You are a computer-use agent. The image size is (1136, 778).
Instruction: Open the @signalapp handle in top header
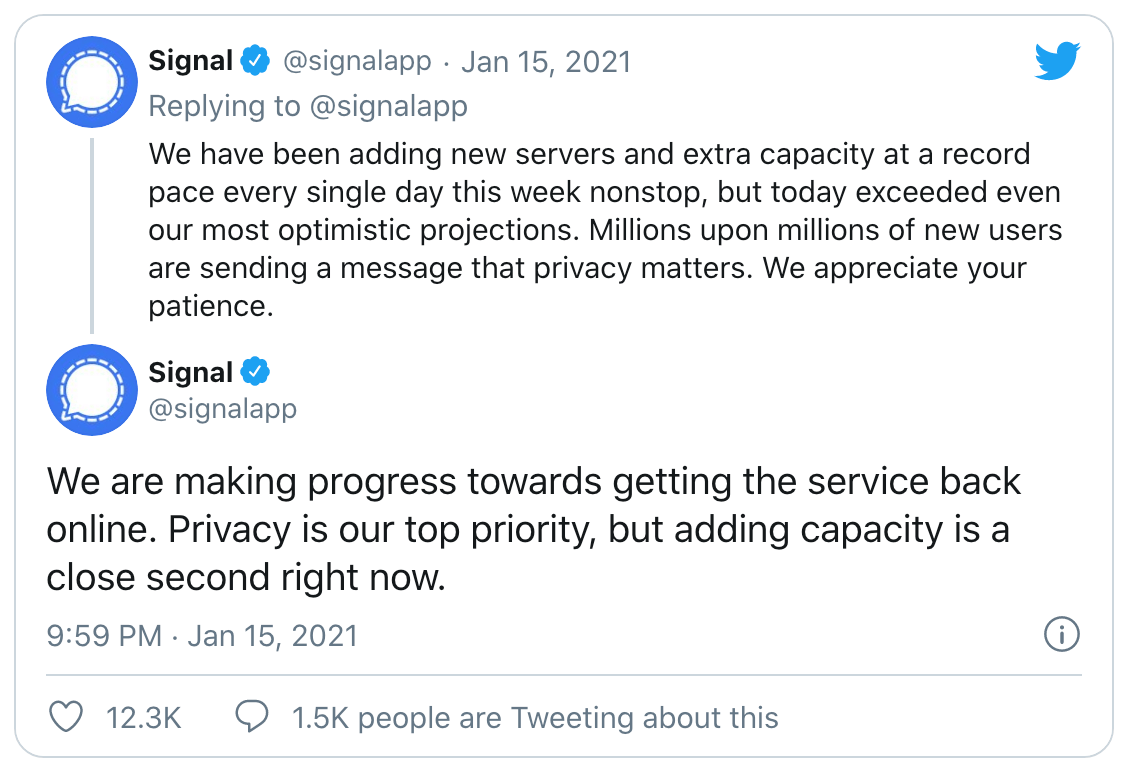point(357,62)
